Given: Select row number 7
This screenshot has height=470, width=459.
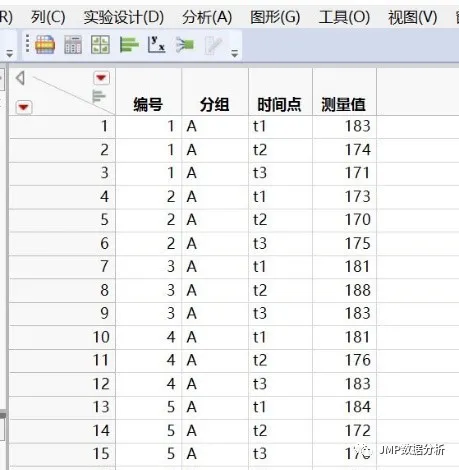Looking at the screenshot, I should pyautogui.click(x=62, y=267).
